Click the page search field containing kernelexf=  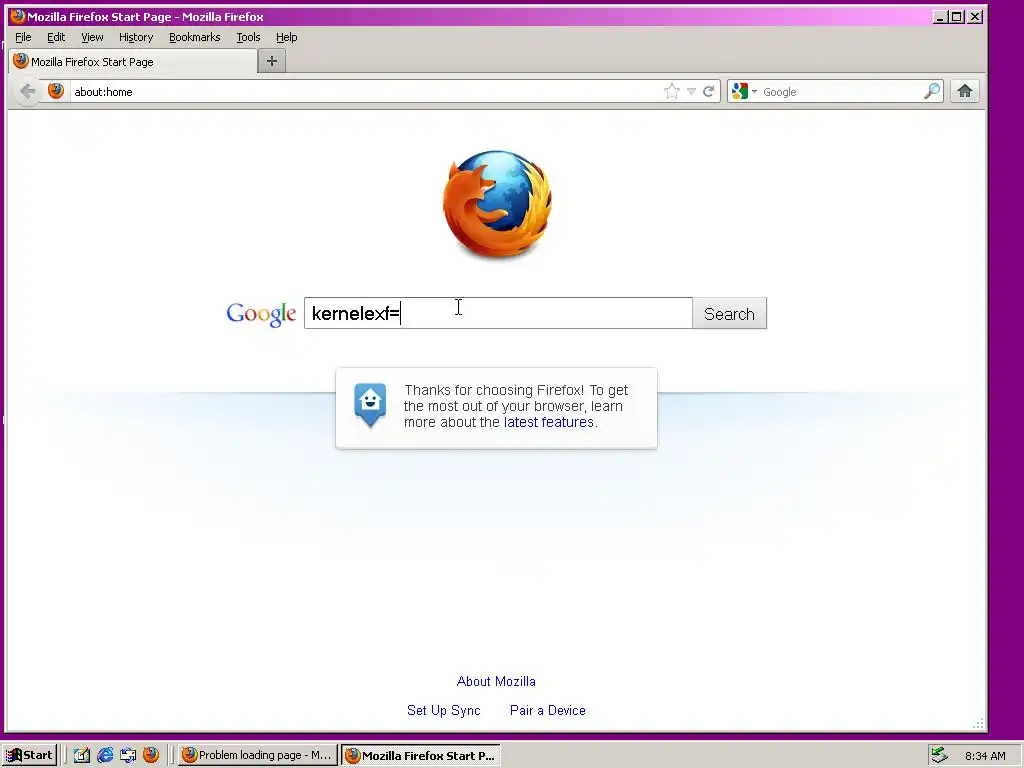tap(498, 313)
